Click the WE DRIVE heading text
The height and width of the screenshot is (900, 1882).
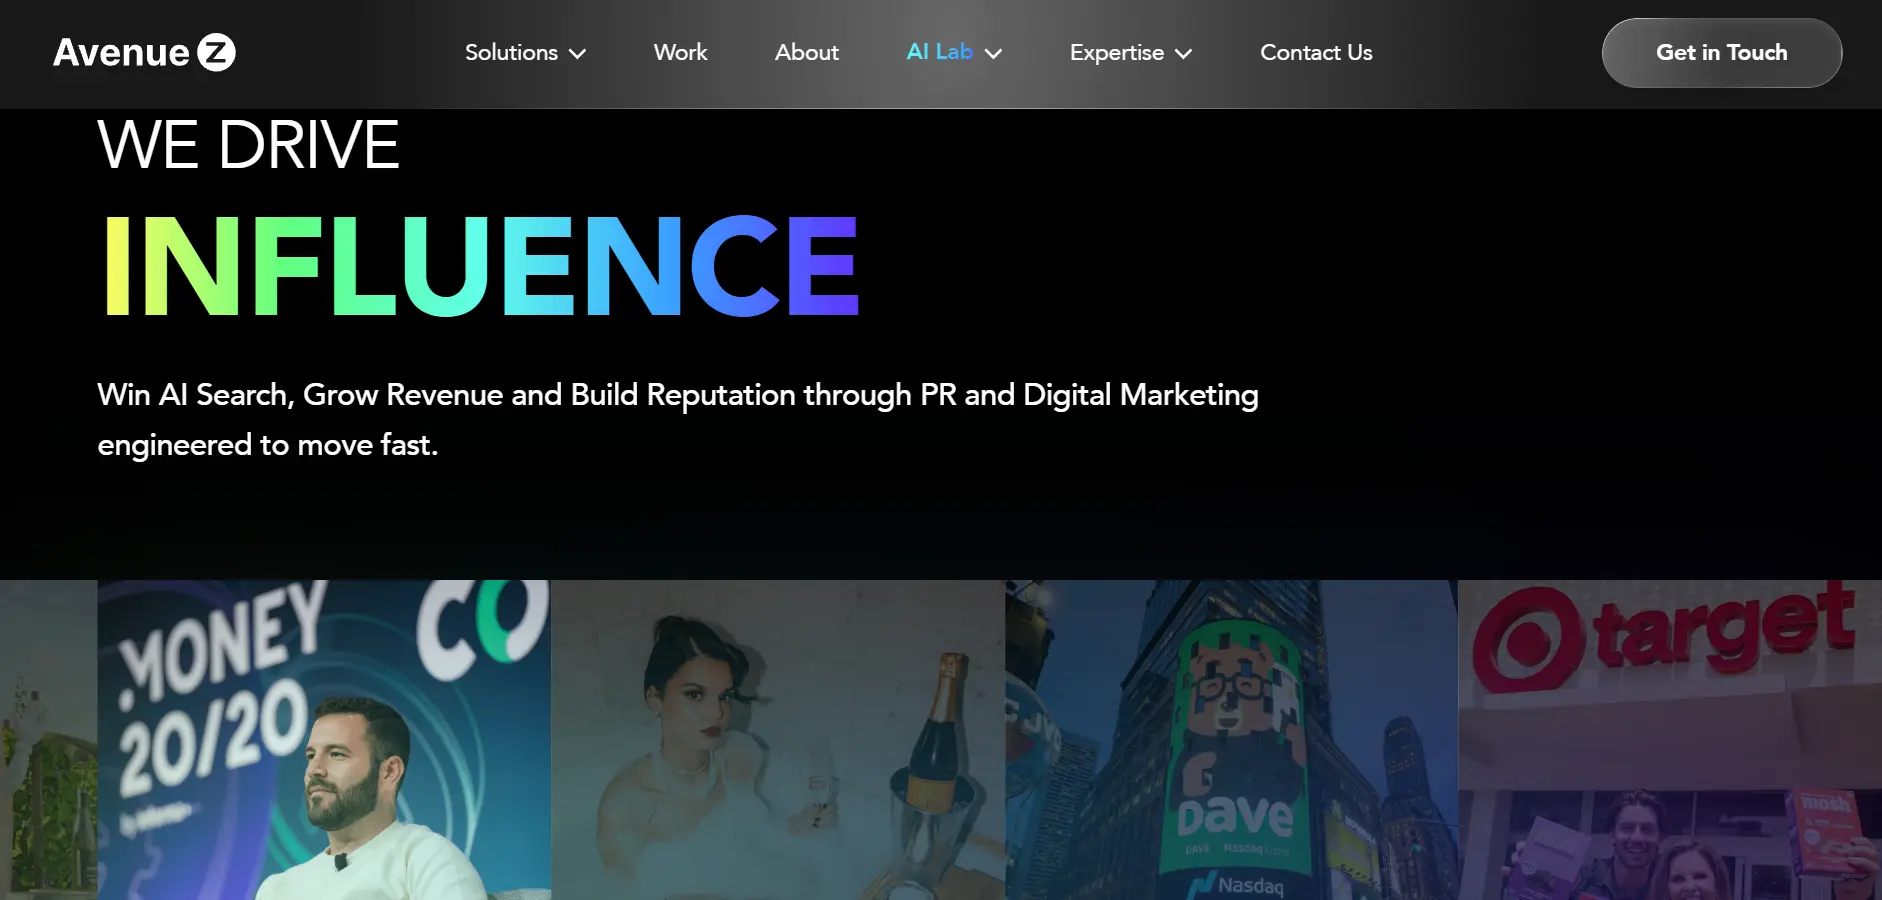pyautogui.click(x=248, y=145)
